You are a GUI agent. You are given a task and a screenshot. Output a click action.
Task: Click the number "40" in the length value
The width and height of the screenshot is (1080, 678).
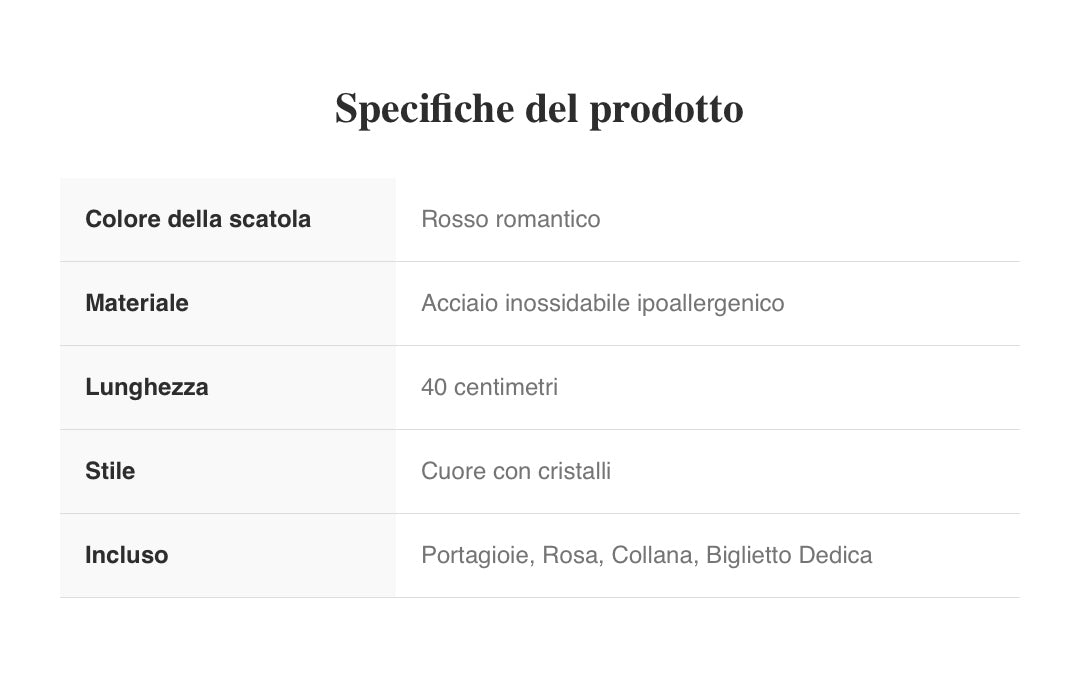(434, 387)
